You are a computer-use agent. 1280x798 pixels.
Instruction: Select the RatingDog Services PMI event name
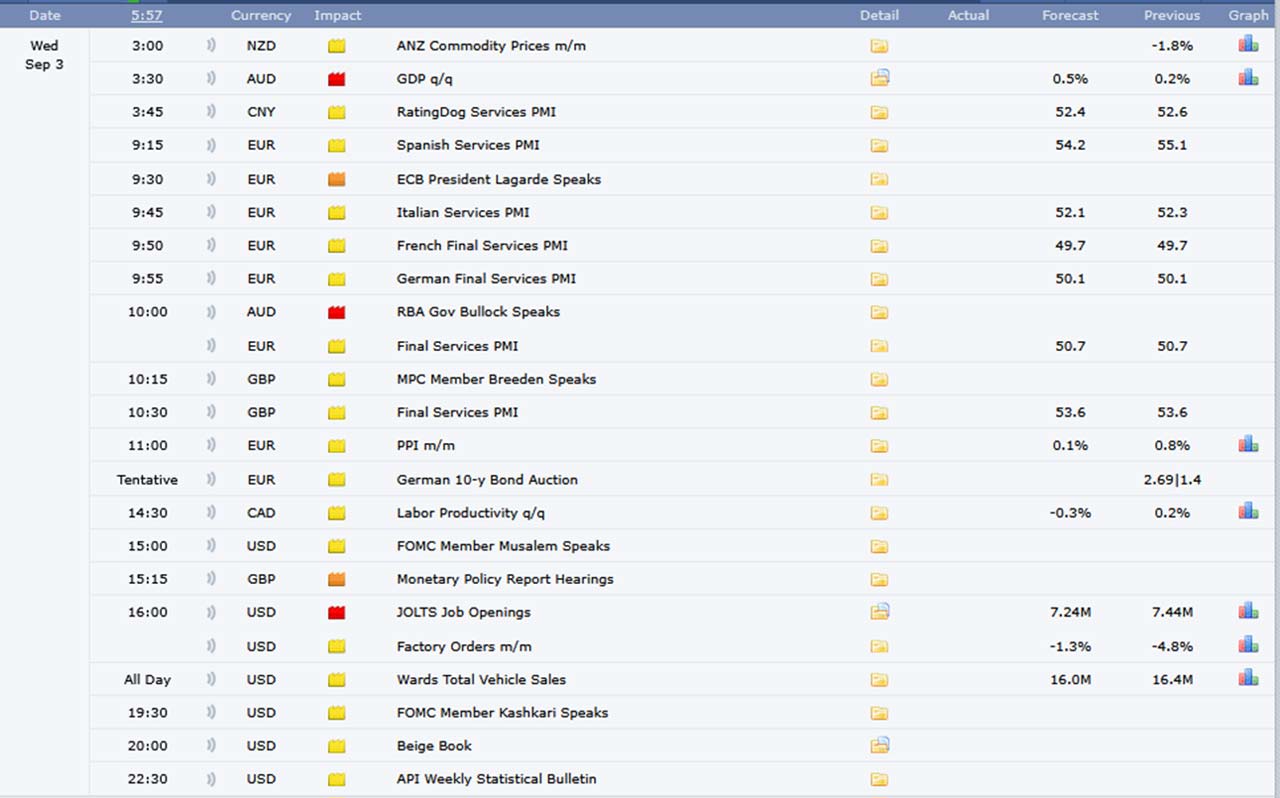click(x=476, y=112)
